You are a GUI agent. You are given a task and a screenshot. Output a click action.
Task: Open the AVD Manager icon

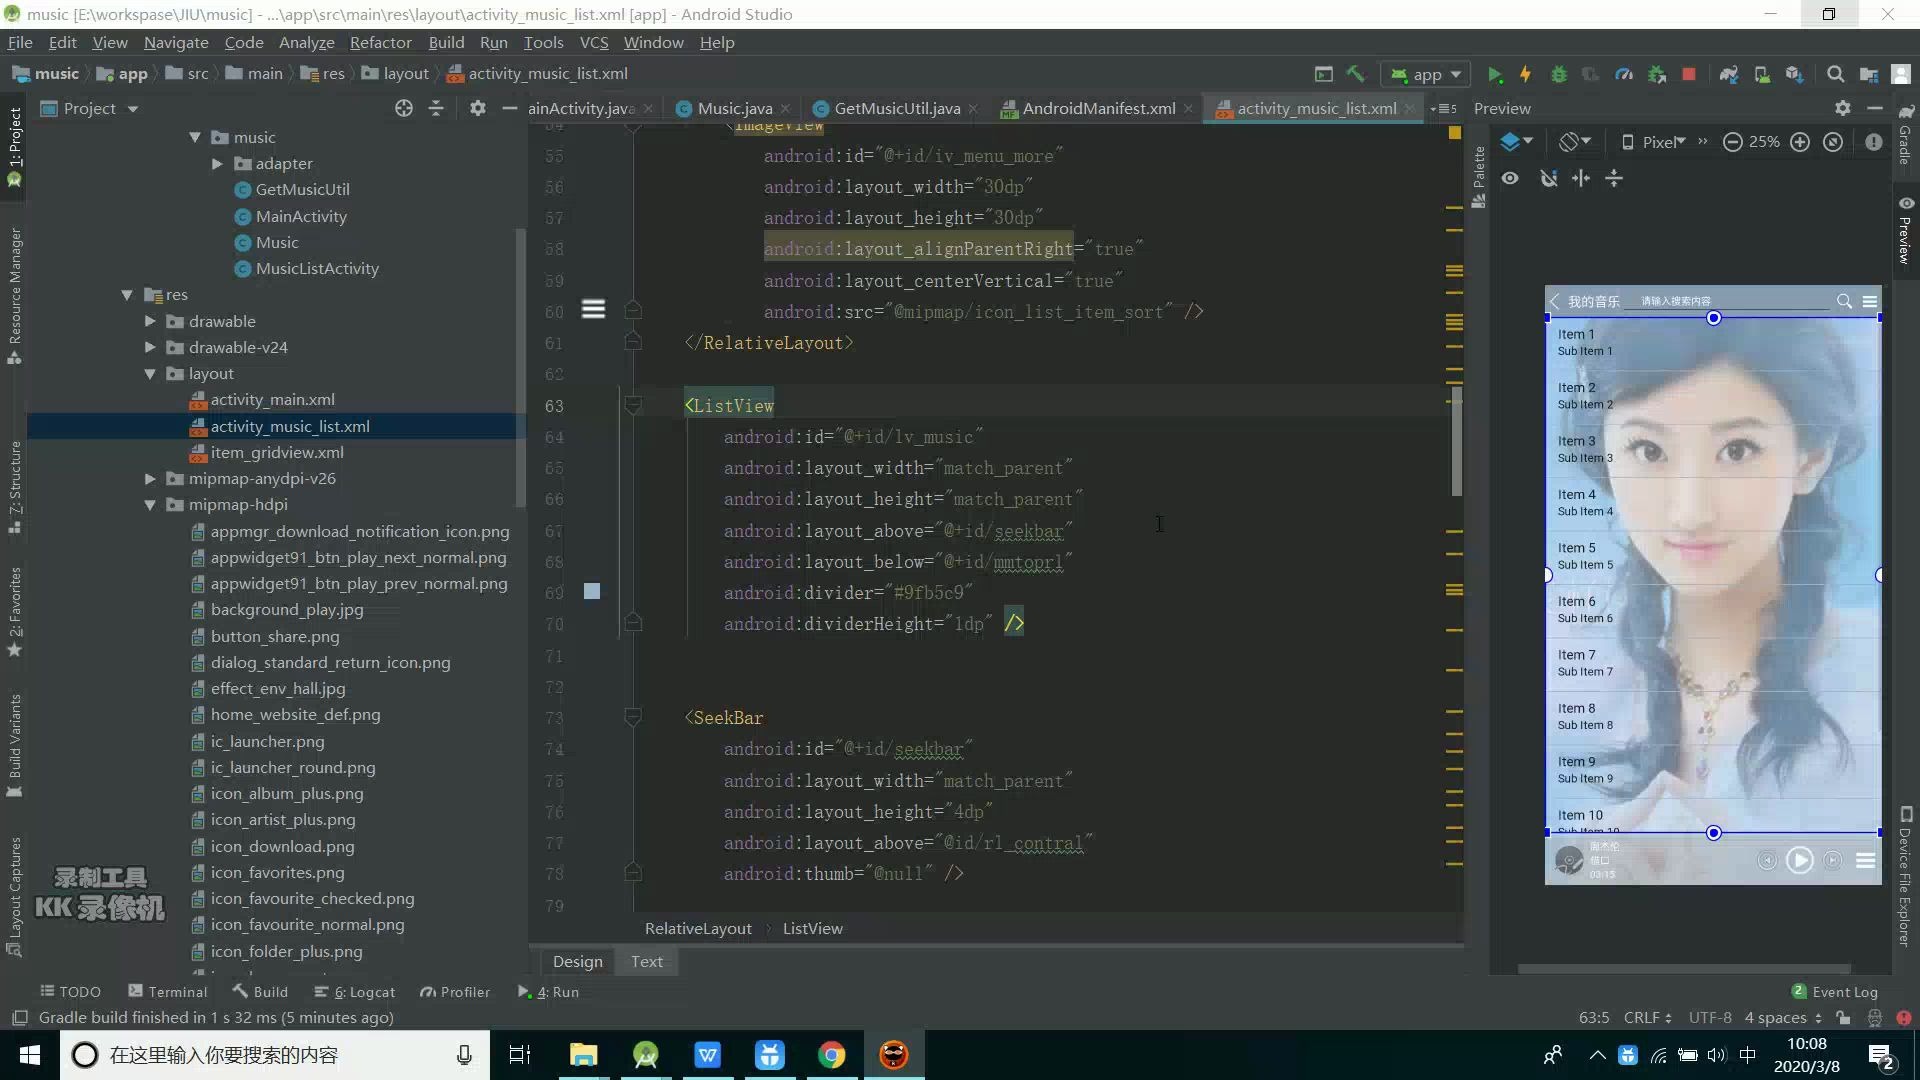(x=1762, y=74)
